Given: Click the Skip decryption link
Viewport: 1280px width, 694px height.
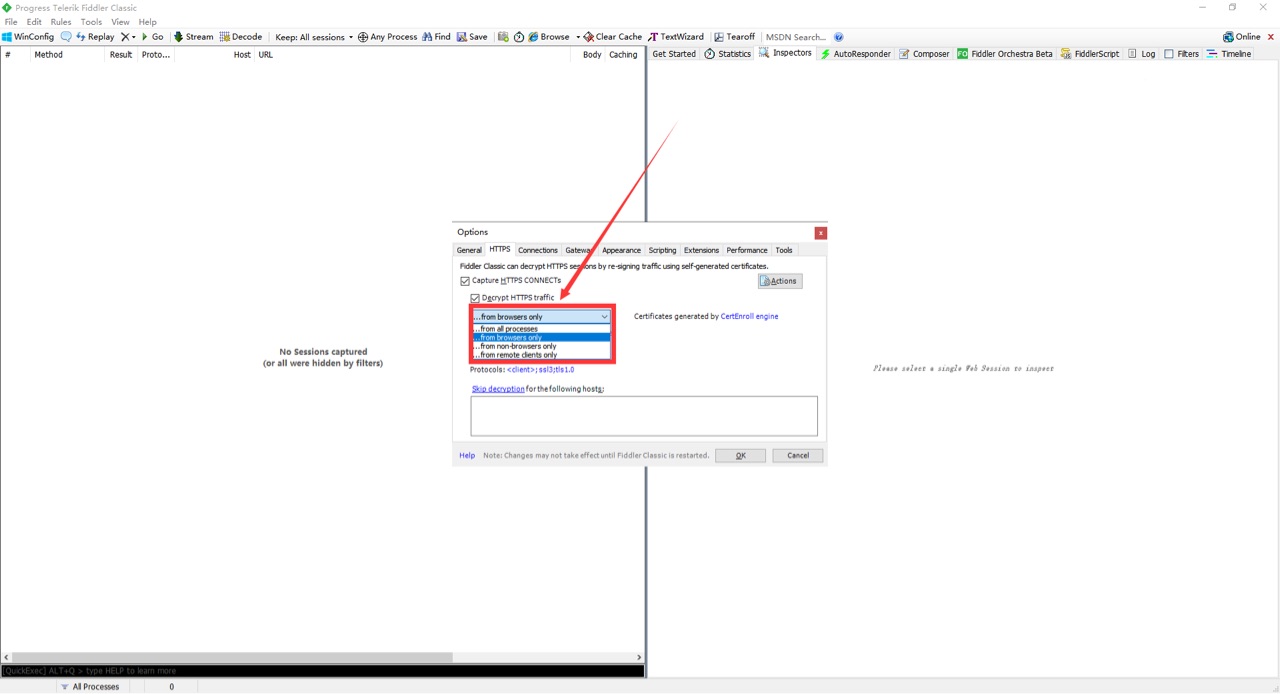Looking at the screenshot, I should pyautogui.click(x=498, y=389).
